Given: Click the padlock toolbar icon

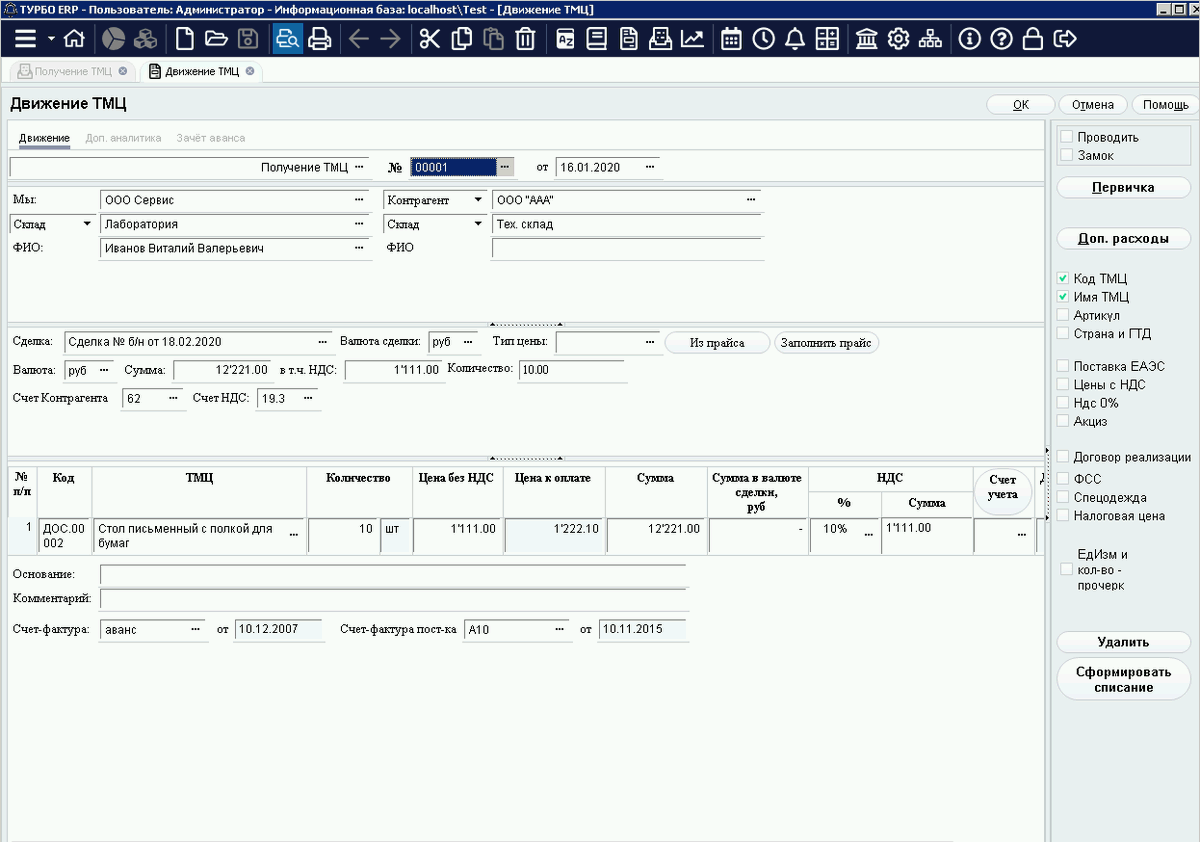Looking at the screenshot, I should tap(1034, 39).
